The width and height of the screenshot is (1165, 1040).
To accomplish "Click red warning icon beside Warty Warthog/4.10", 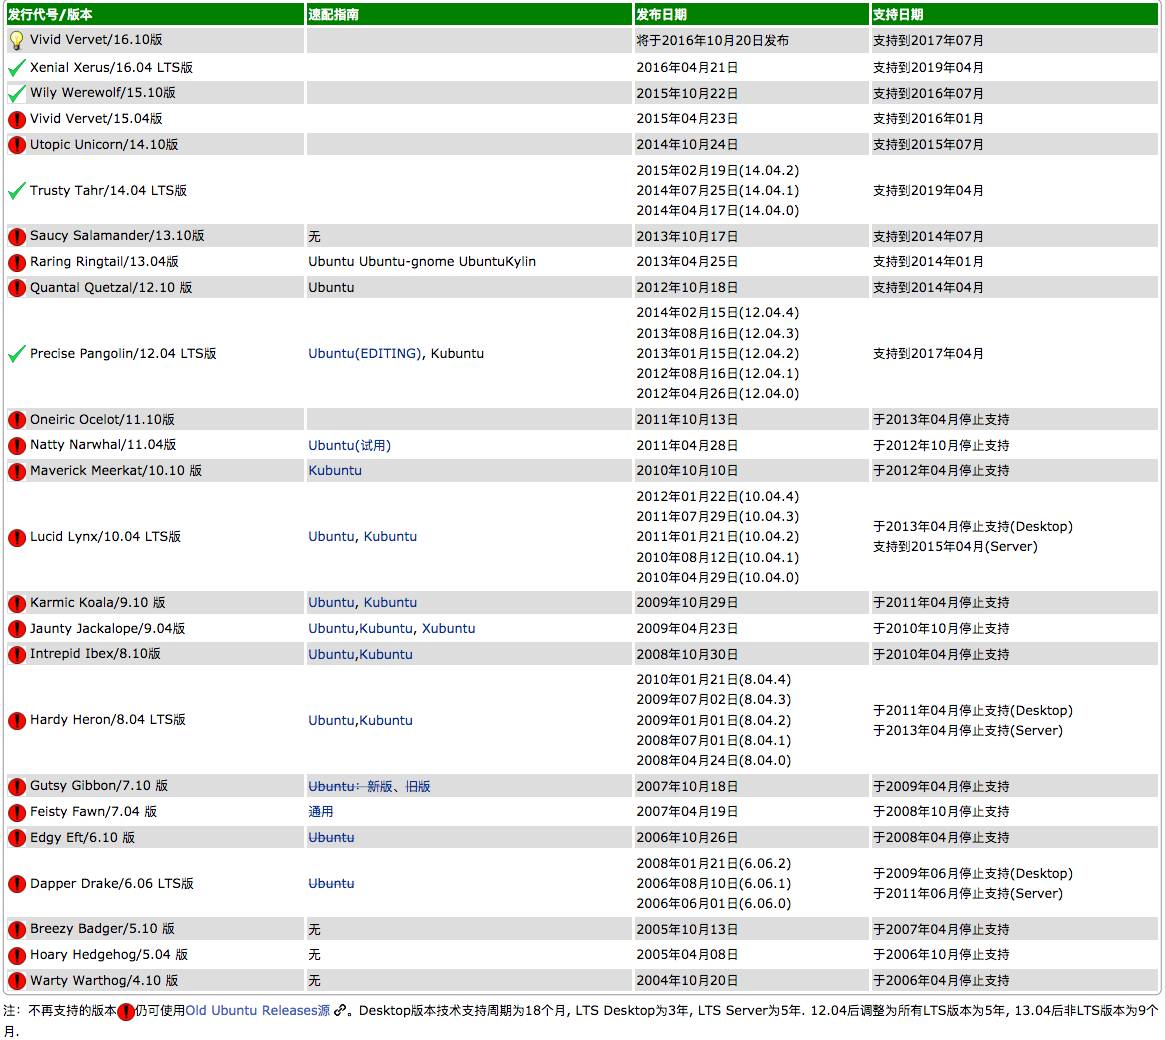I will click(17, 981).
